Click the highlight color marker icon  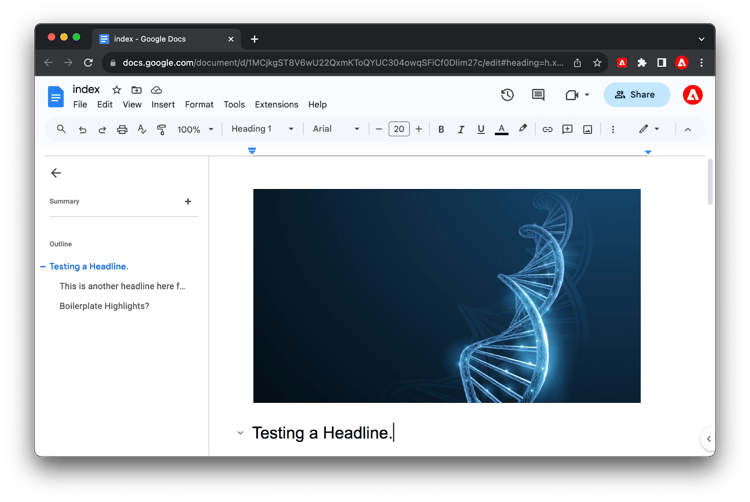(x=522, y=129)
